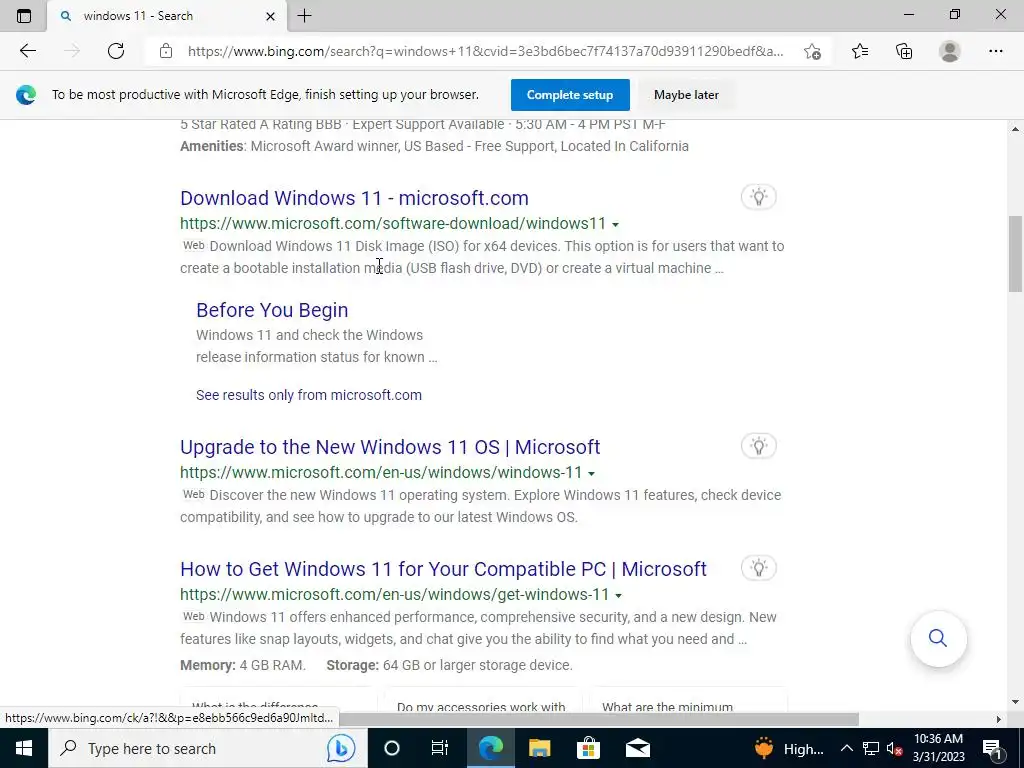The height and width of the screenshot is (768, 1024).
Task: Select the windows 11 - Search tab
Action: [x=167, y=16]
